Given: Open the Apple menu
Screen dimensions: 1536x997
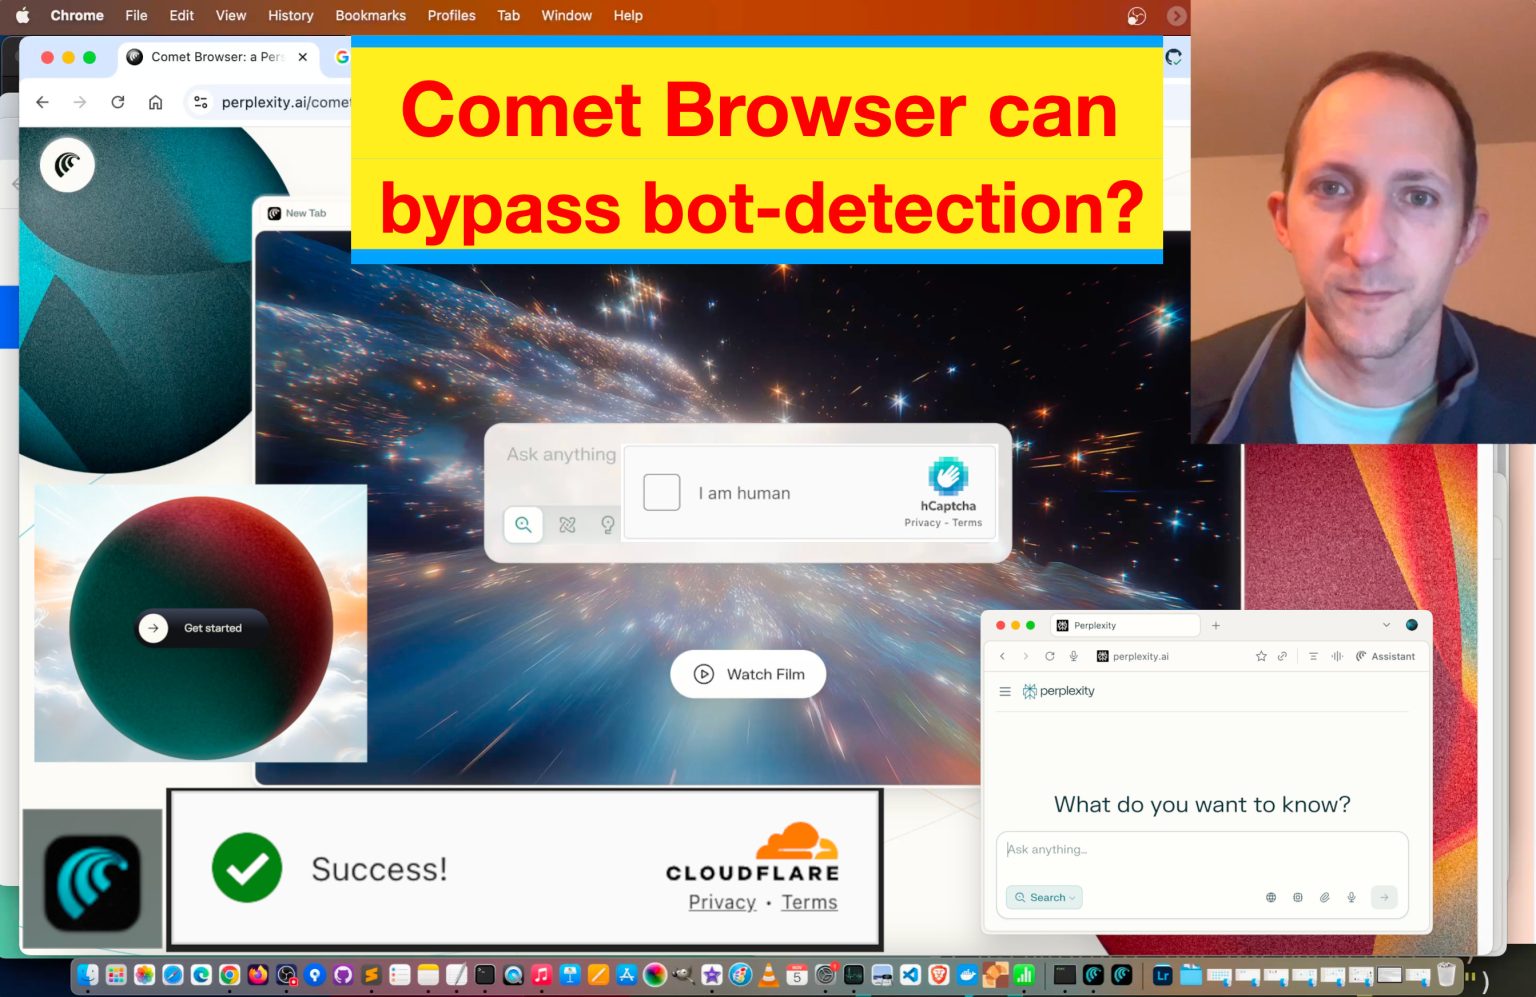Looking at the screenshot, I should (x=22, y=15).
